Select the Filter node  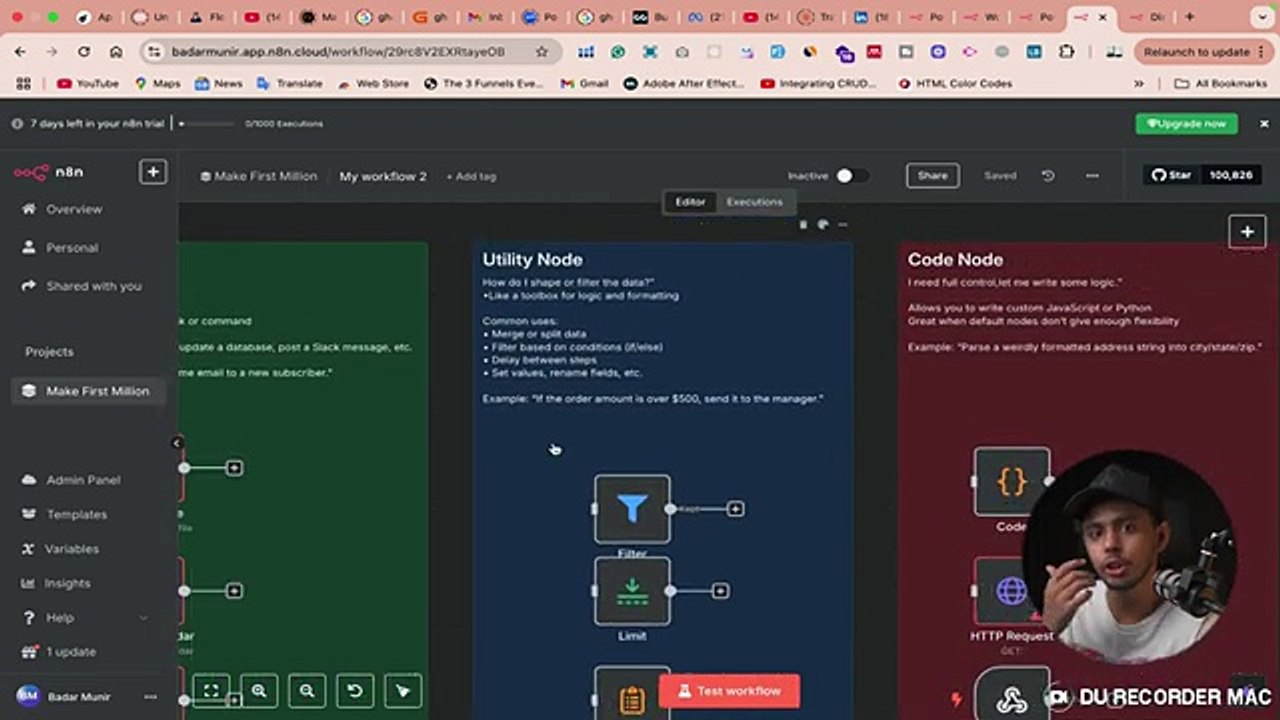pyautogui.click(x=632, y=509)
